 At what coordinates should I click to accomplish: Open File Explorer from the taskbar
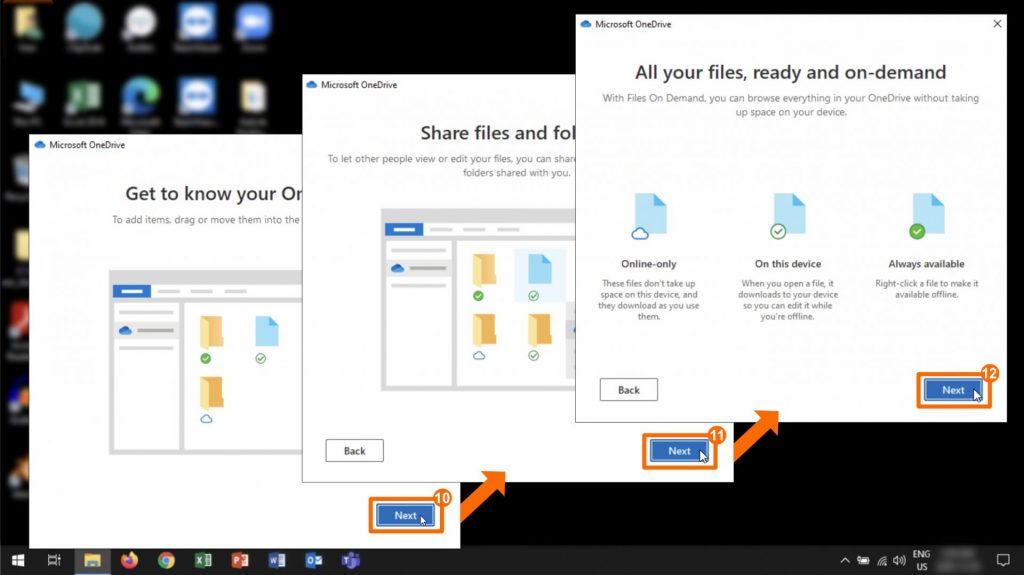click(x=92, y=561)
